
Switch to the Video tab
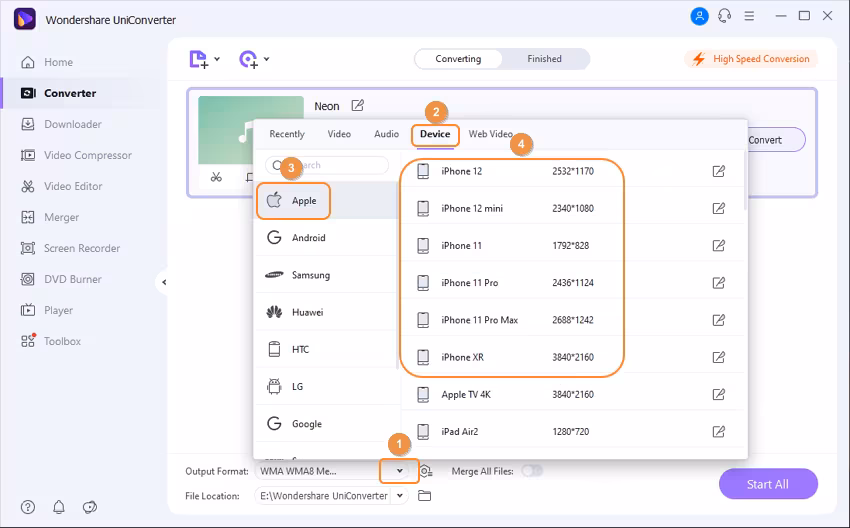339,134
